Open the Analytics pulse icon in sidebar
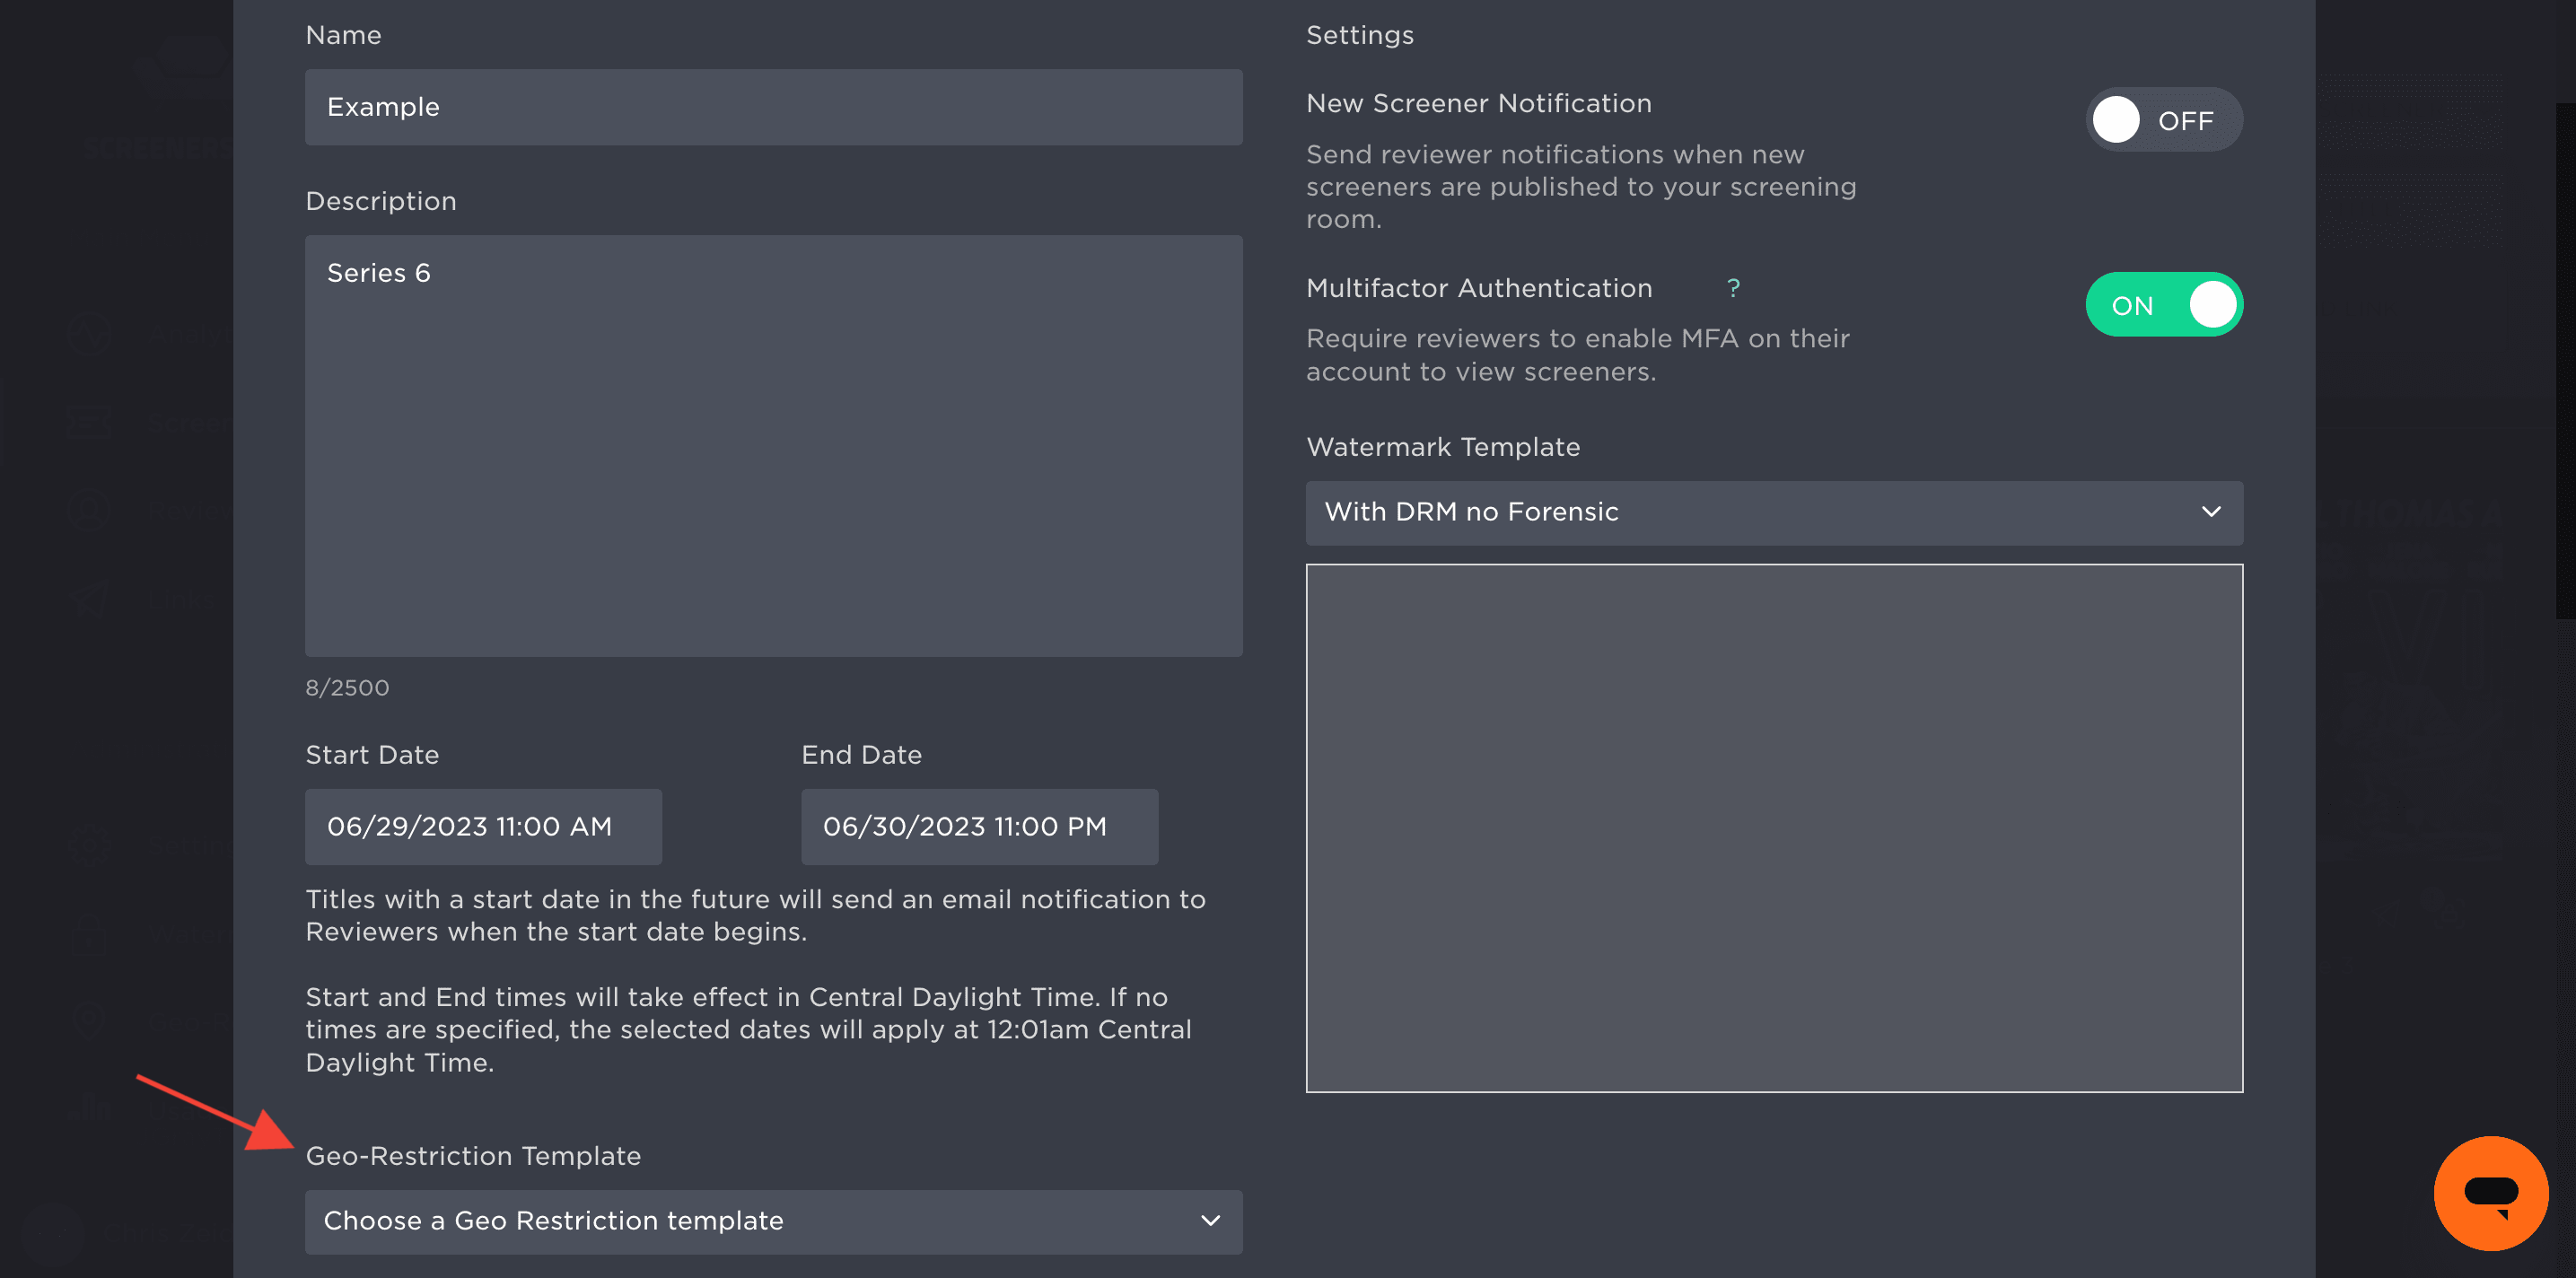The width and height of the screenshot is (2576, 1278). tap(90, 335)
